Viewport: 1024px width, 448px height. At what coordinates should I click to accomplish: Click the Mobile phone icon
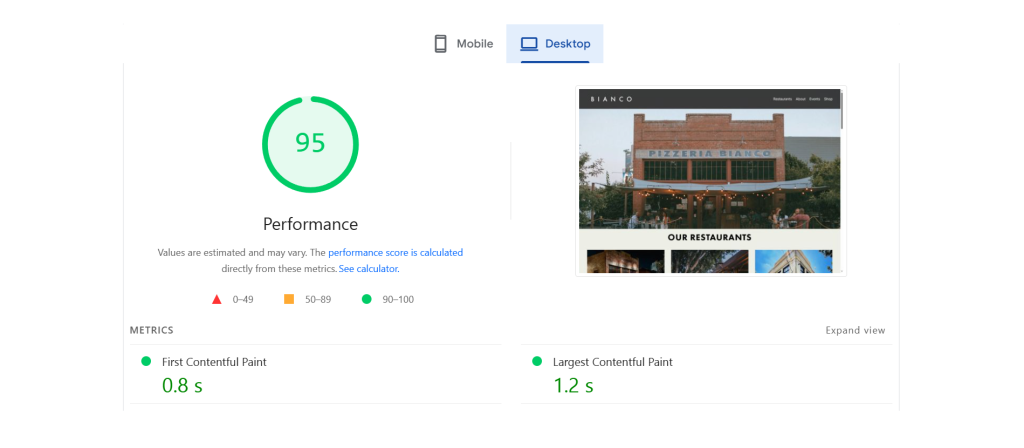[440, 44]
